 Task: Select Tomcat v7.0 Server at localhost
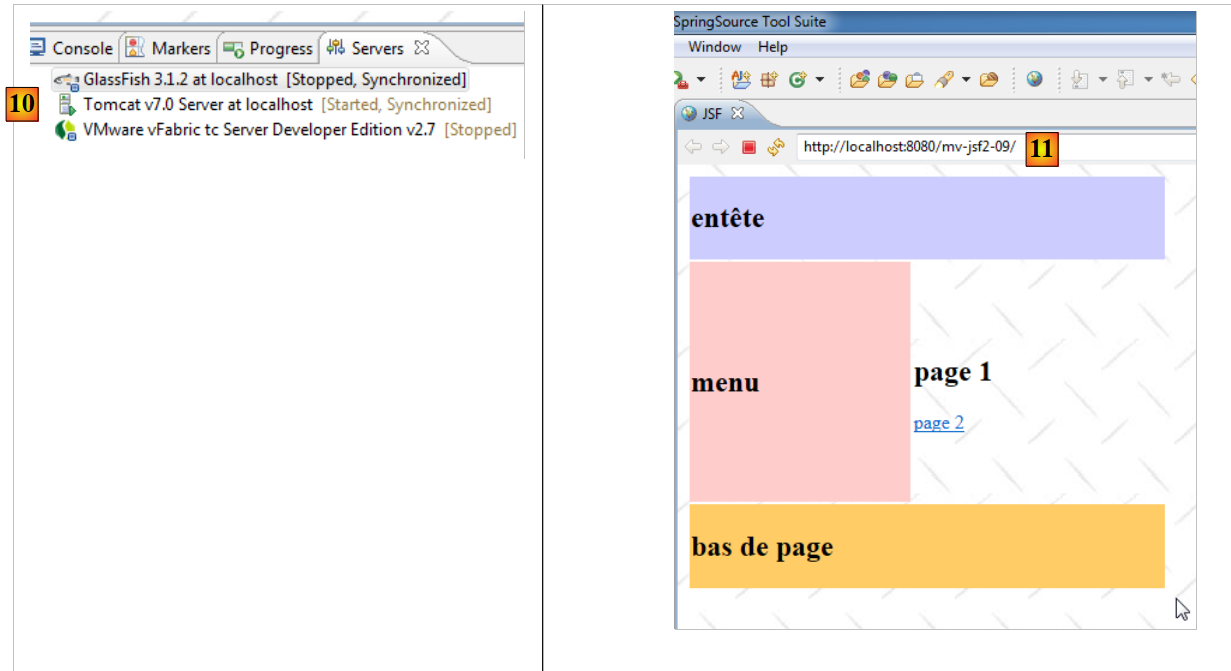tap(198, 104)
